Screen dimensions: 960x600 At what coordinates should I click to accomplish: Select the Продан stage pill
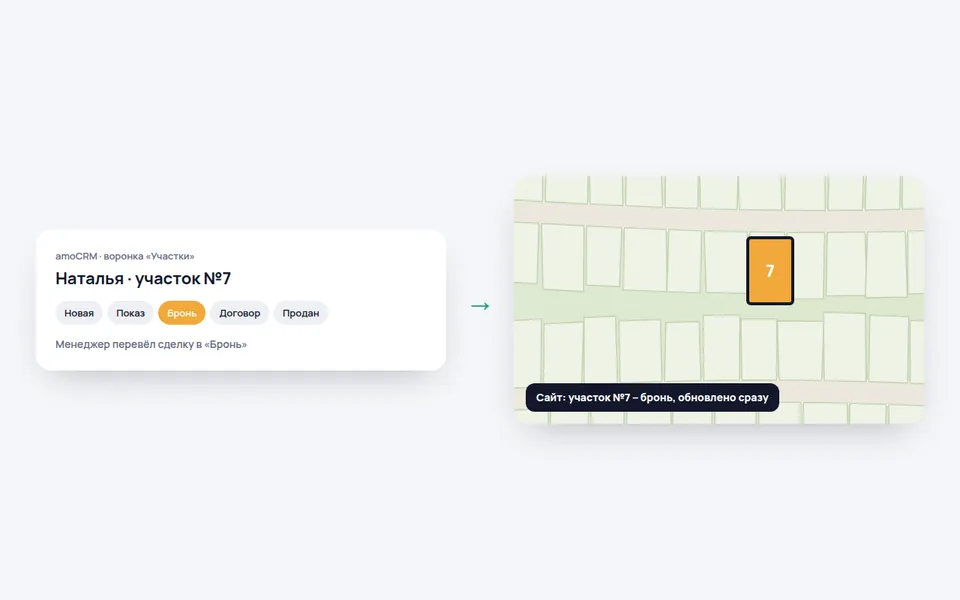coord(301,313)
